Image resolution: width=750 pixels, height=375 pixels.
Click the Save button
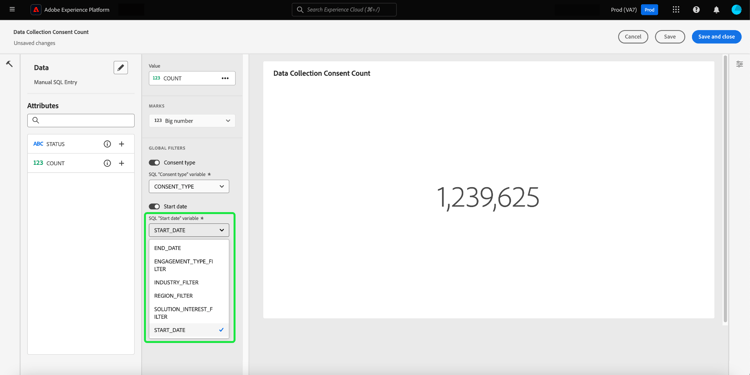[670, 37]
